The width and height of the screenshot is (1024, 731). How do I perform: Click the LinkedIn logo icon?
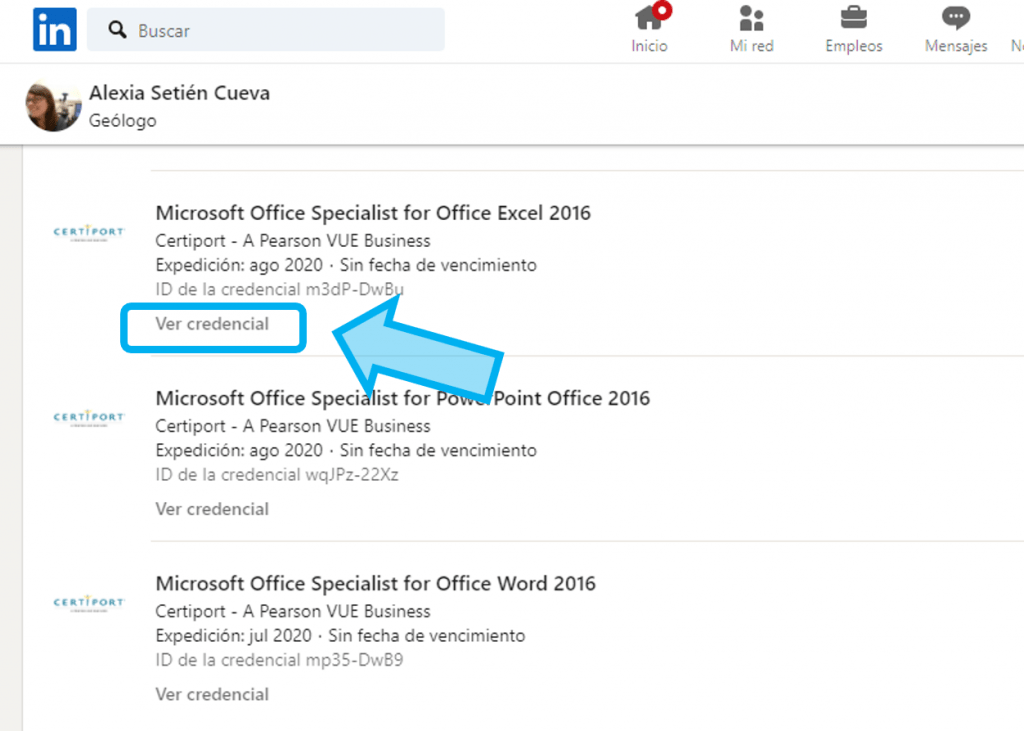click(x=55, y=29)
